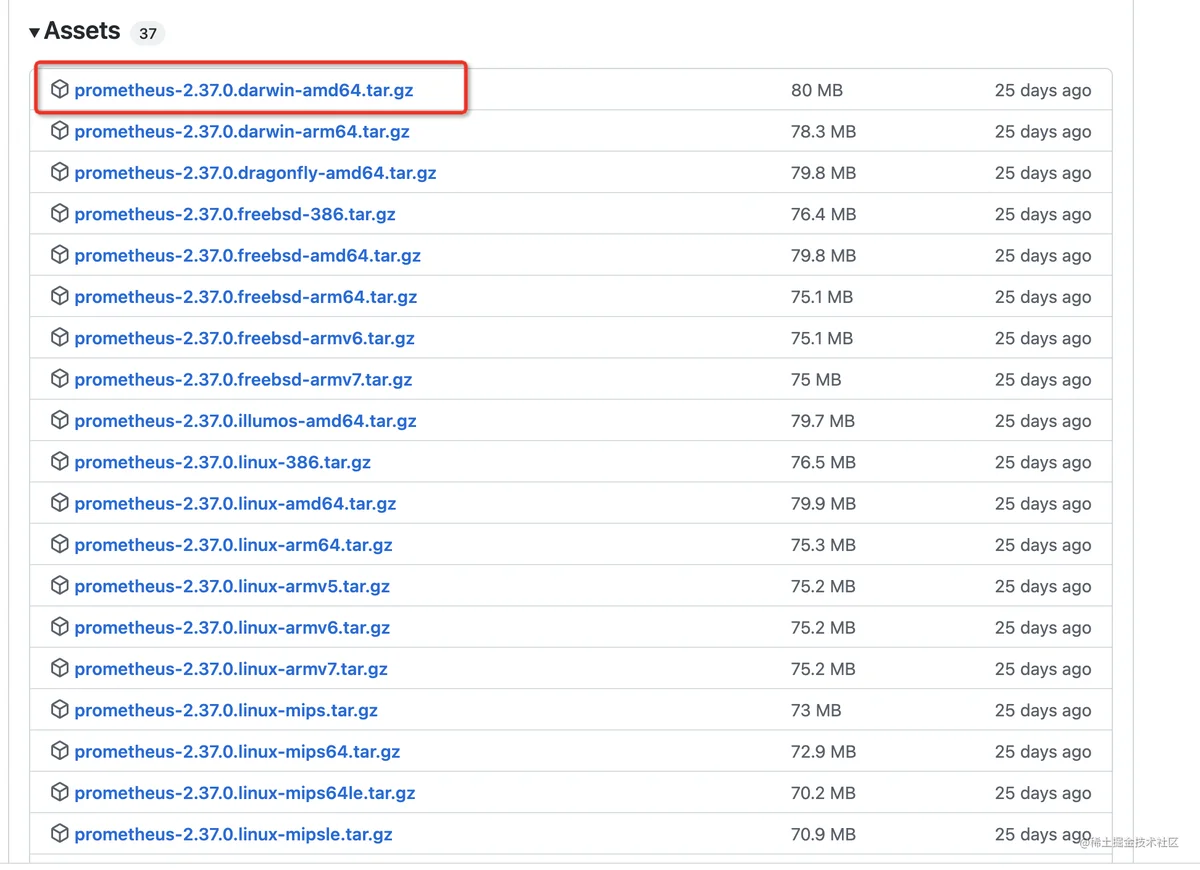Click package icon beside freebsd-amd64 asset

(60, 254)
